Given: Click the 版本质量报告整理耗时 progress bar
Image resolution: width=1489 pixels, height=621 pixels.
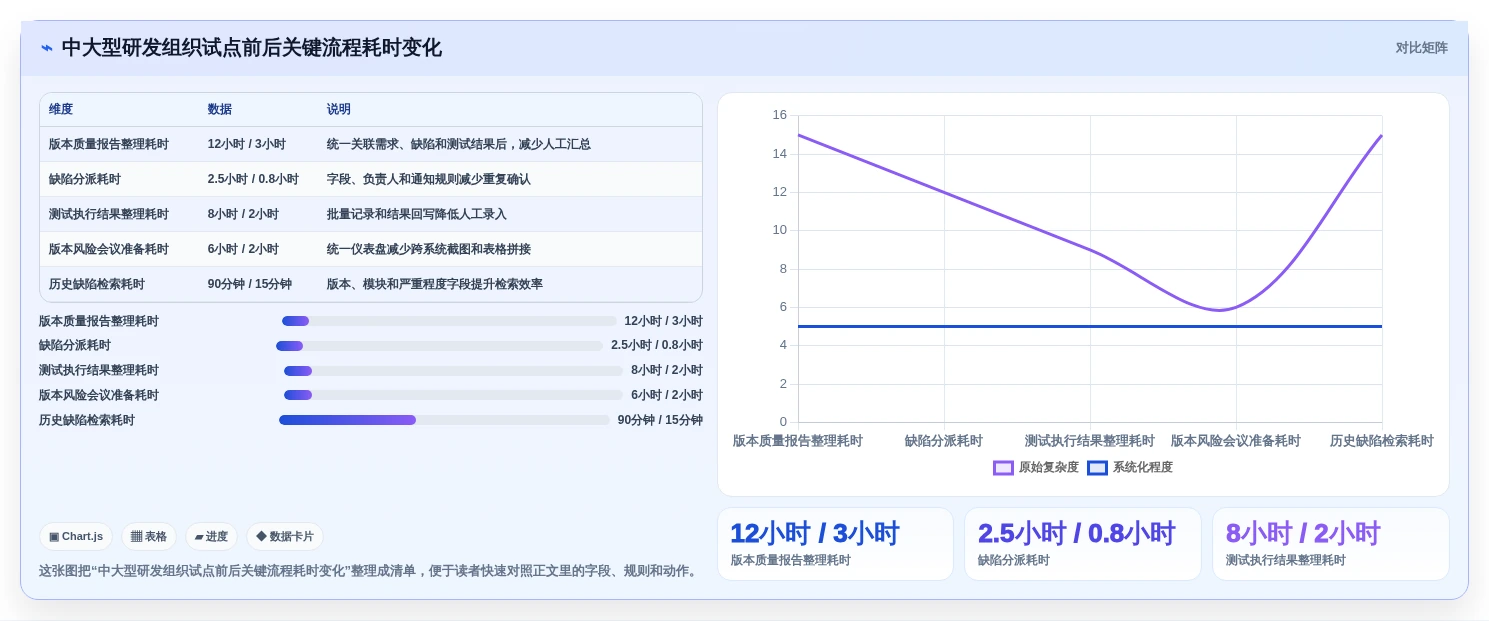Looking at the screenshot, I should (449, 321).
